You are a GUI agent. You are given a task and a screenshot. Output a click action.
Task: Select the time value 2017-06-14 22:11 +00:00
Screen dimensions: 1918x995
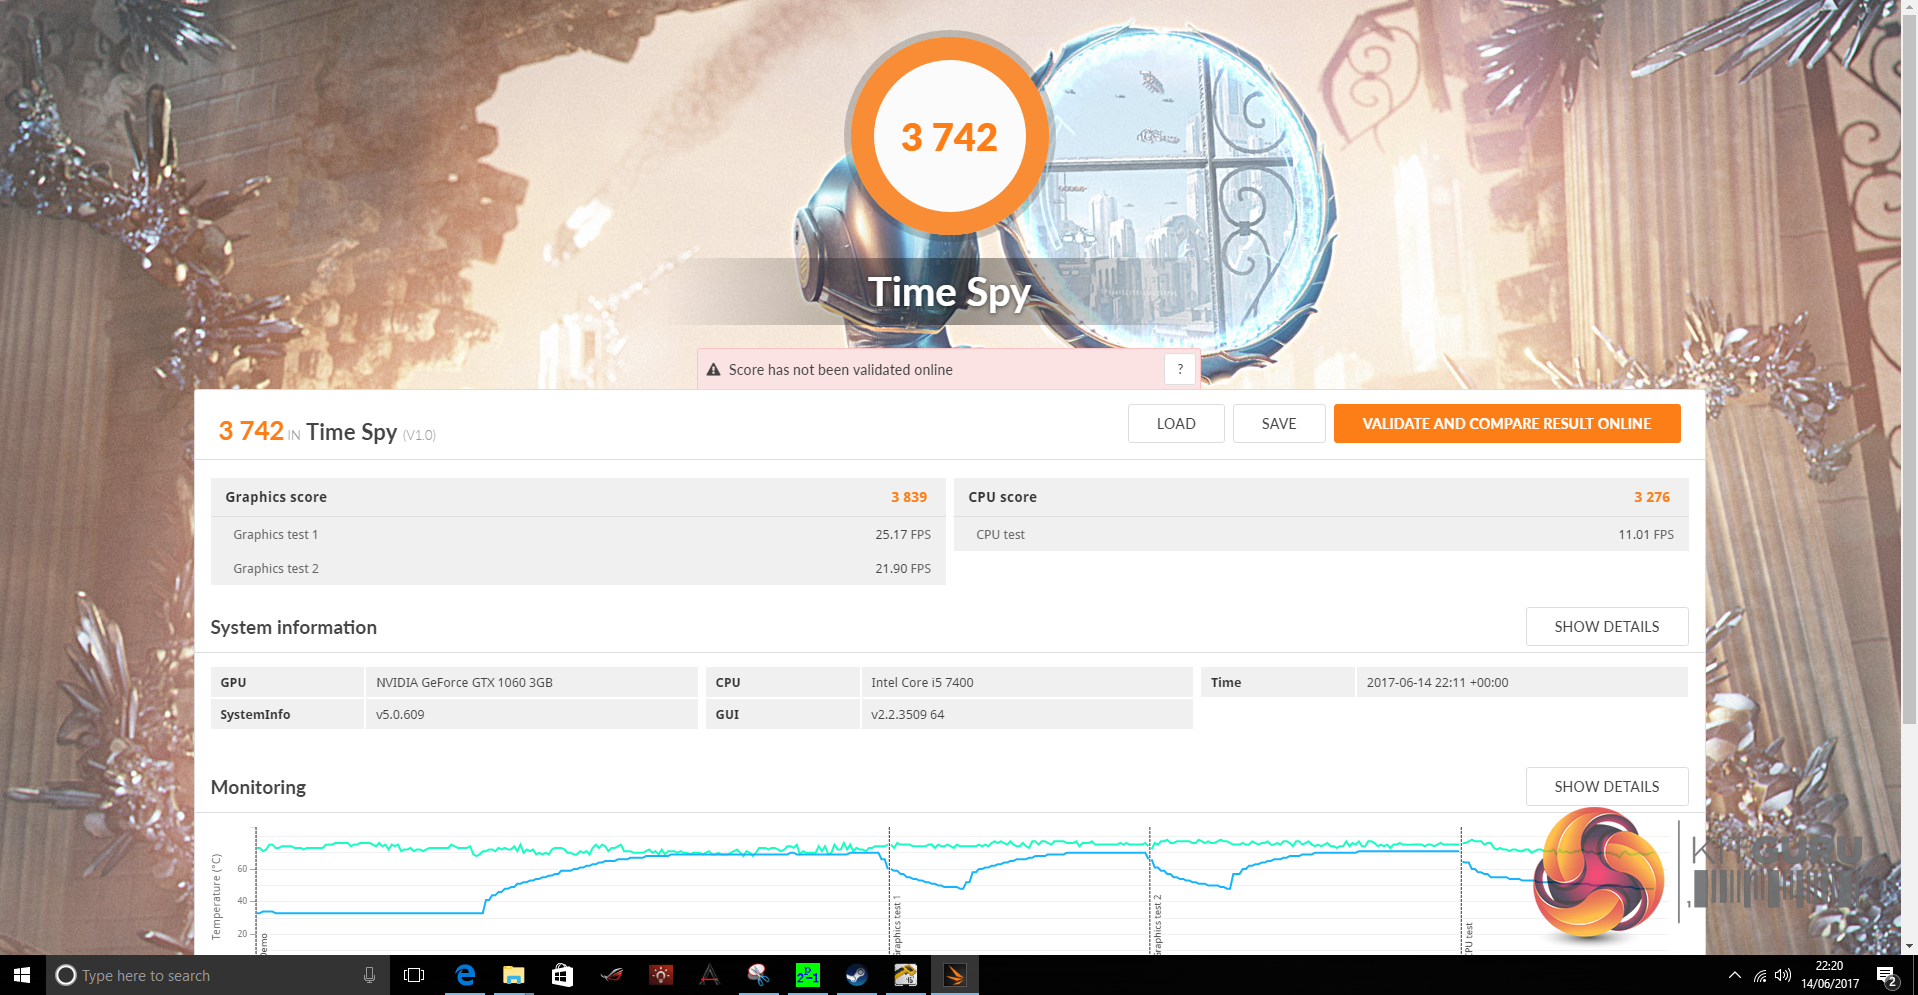(x=1437, y=683)
